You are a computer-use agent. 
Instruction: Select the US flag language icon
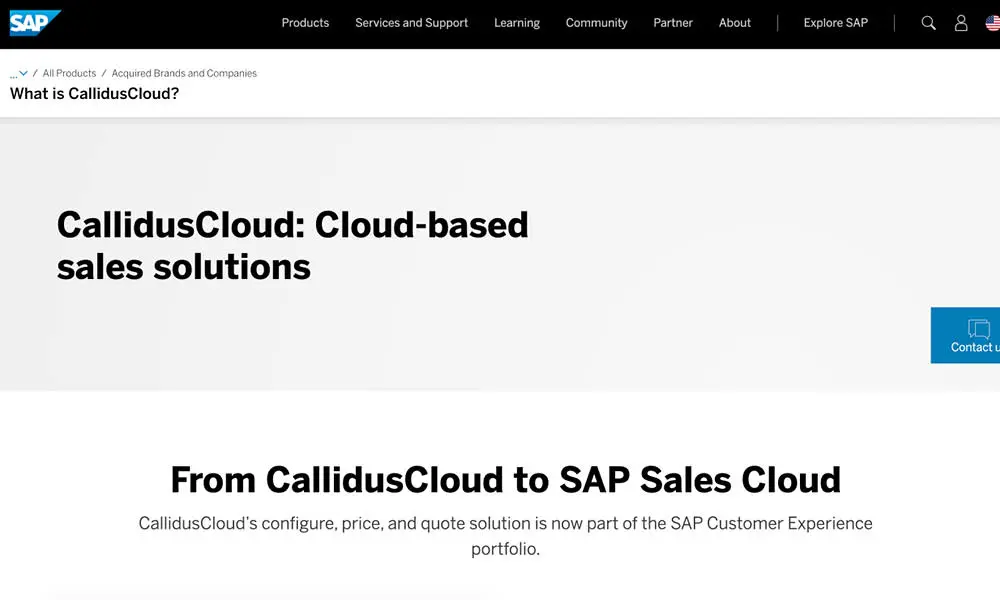(993, 21)
